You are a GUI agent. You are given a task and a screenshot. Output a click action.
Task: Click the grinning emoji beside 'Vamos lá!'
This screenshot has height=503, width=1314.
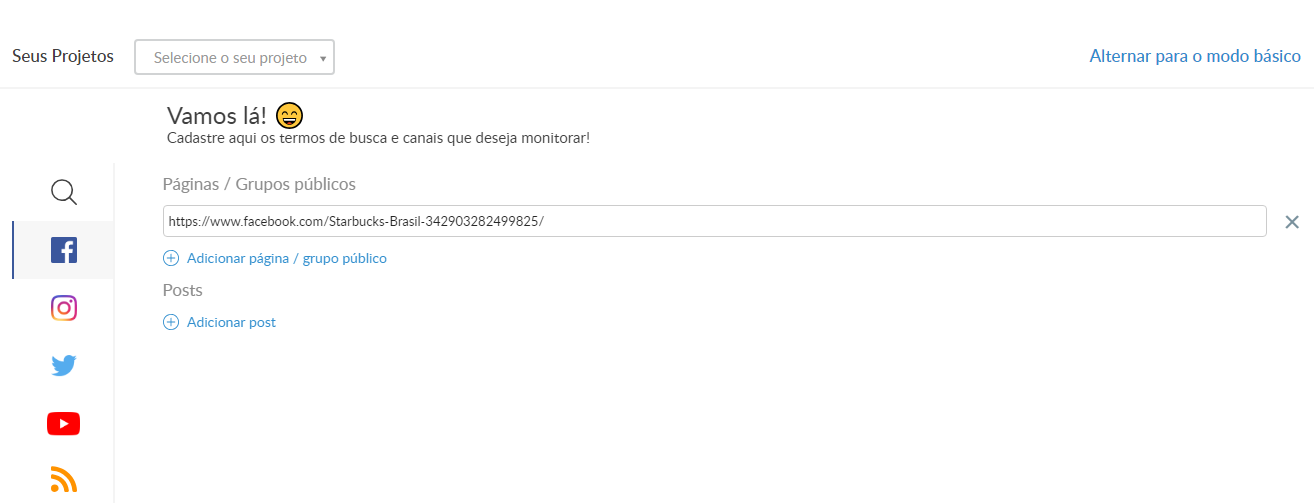pos(289,116)
